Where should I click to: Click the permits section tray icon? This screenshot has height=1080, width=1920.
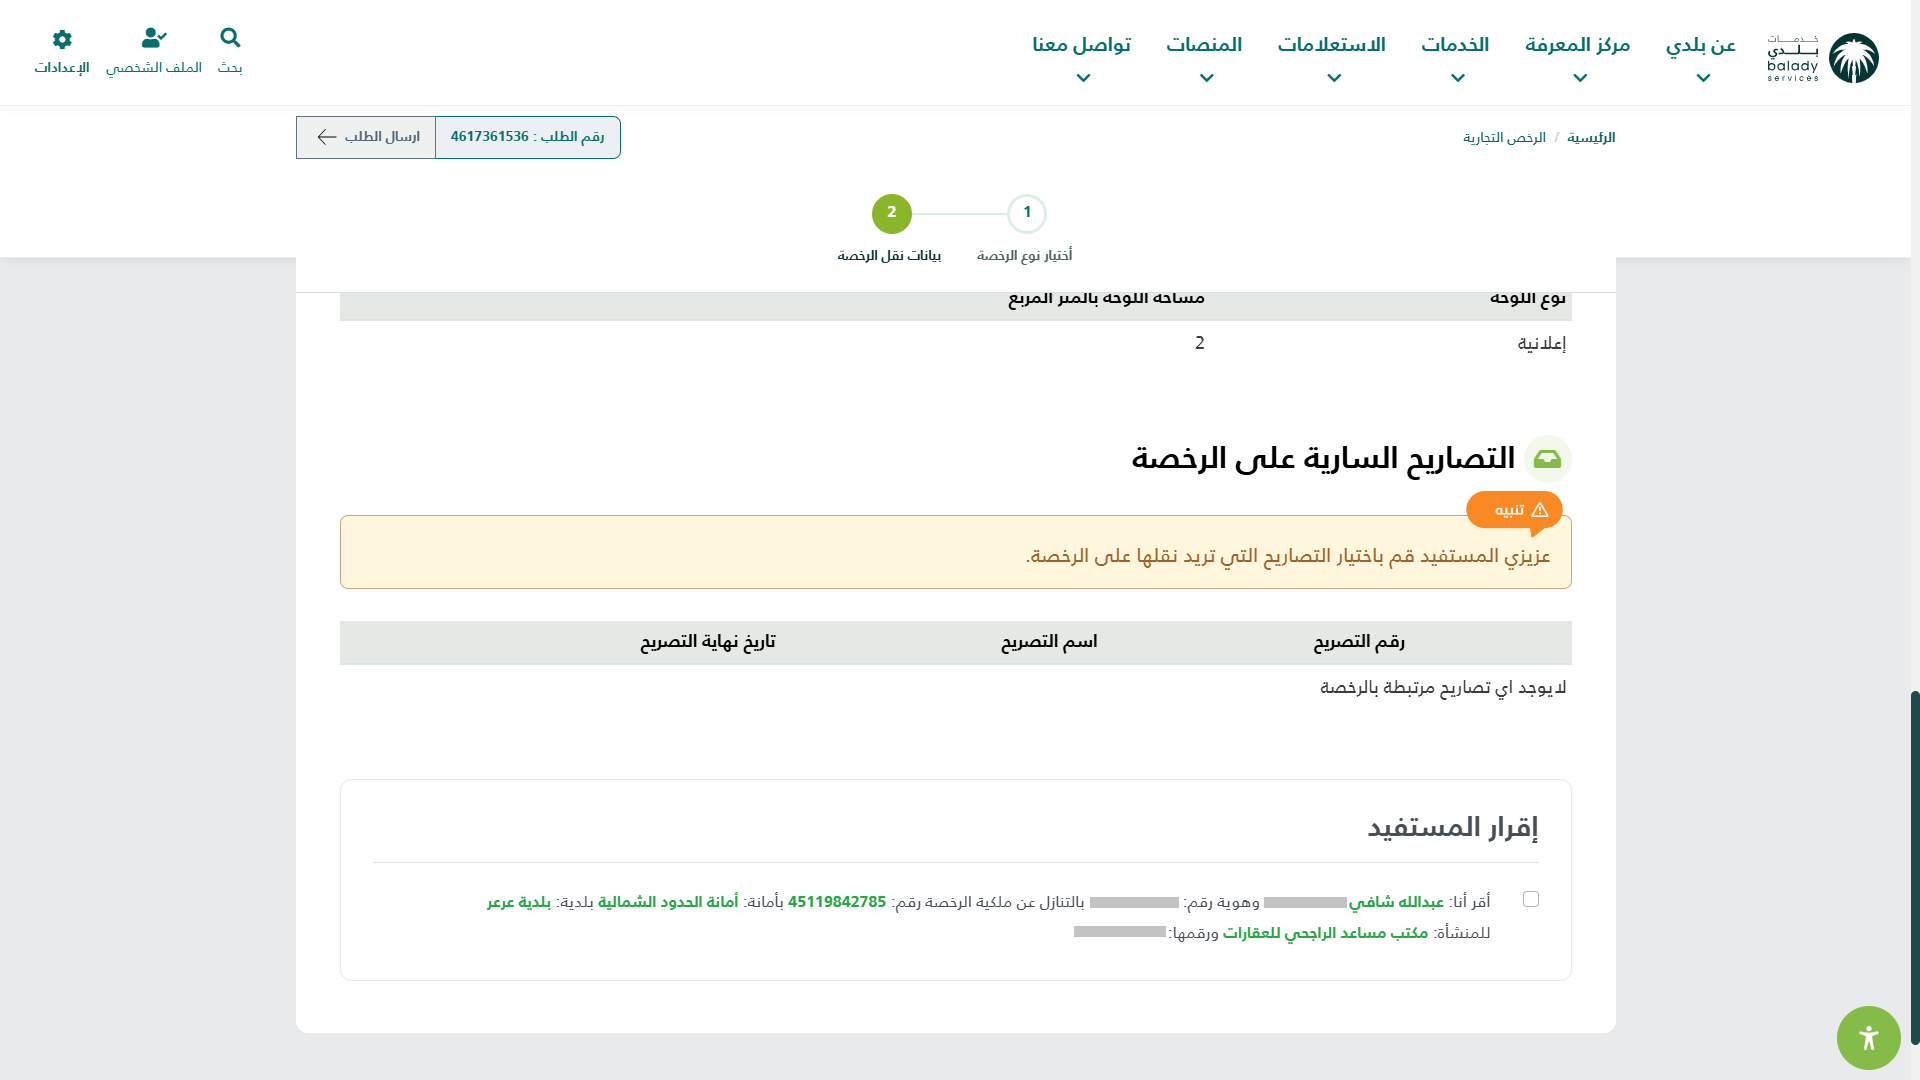pyautogui.click(x=1547, y=459)
